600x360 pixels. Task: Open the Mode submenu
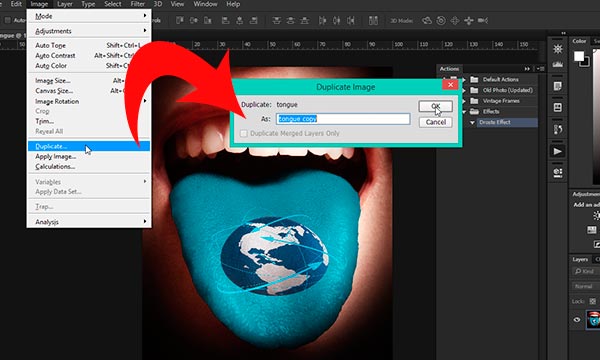click(x=89, y=16)
